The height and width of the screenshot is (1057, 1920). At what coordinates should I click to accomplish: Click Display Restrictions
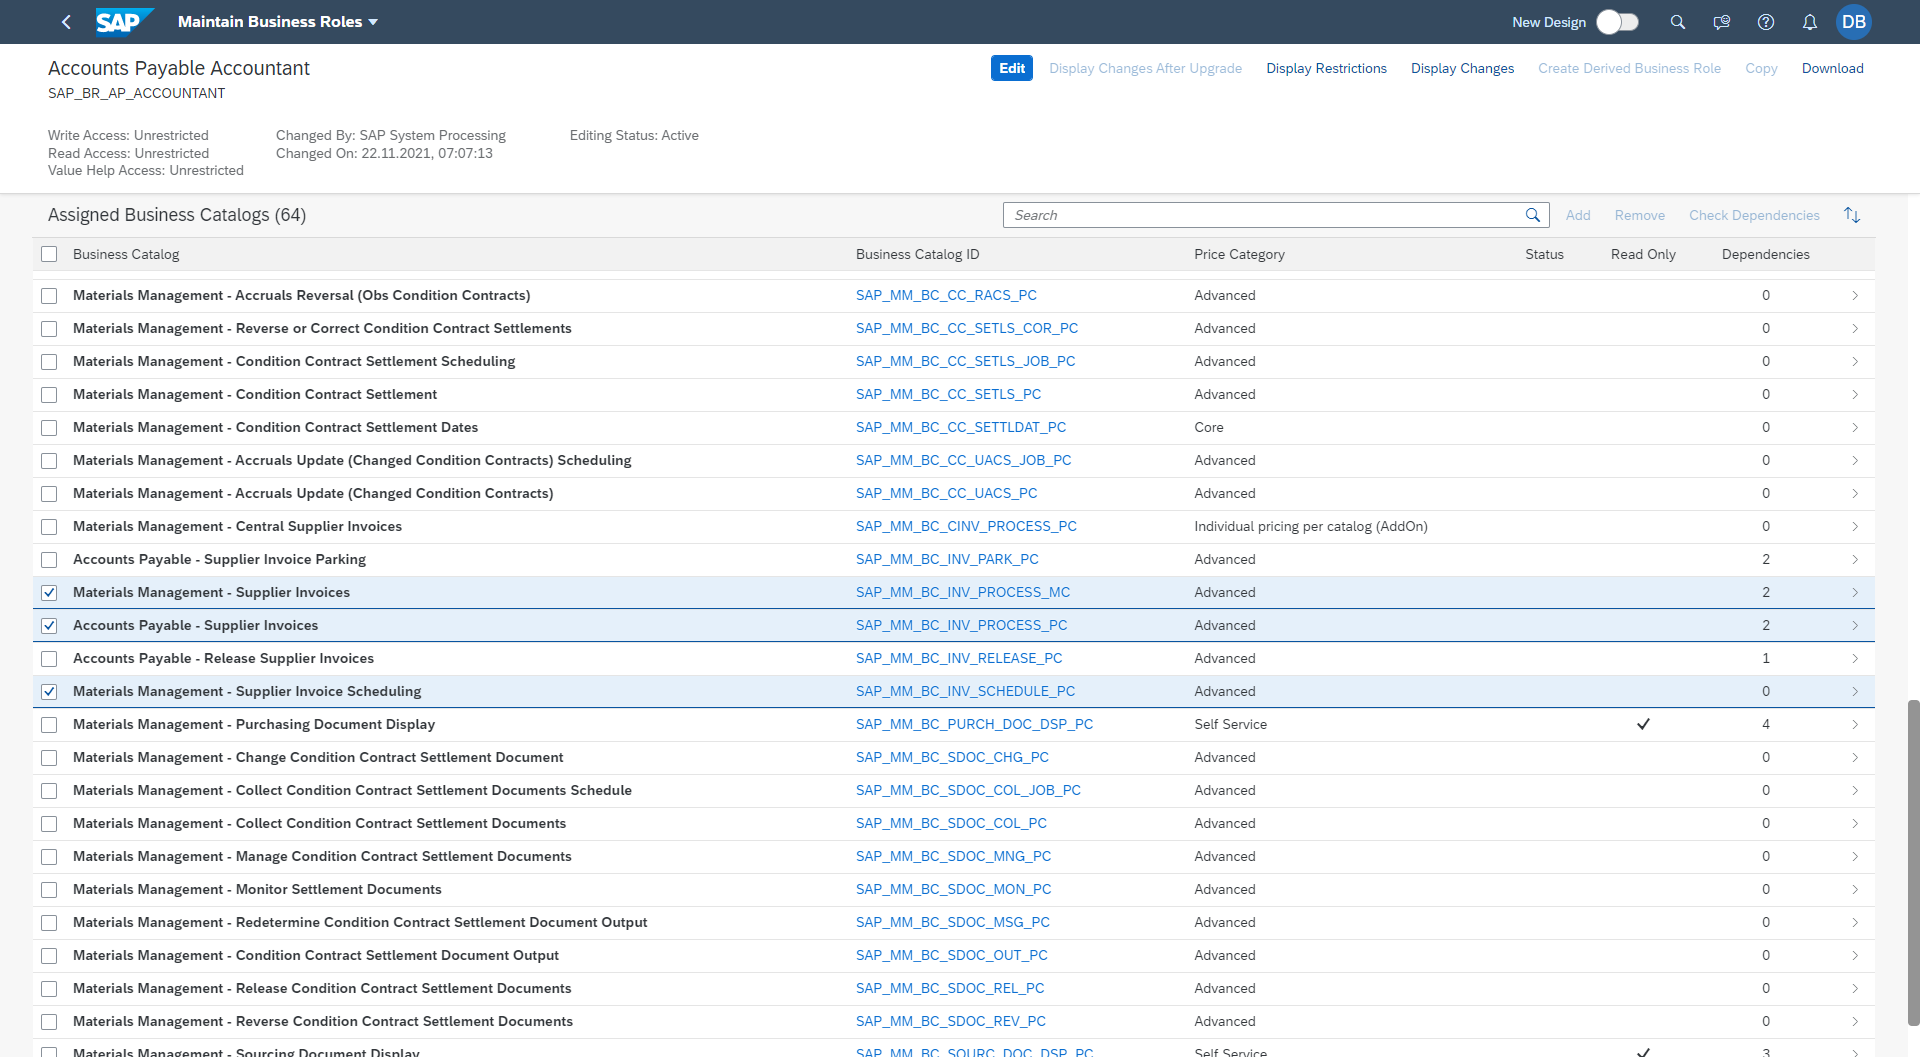pos(1326,68)
